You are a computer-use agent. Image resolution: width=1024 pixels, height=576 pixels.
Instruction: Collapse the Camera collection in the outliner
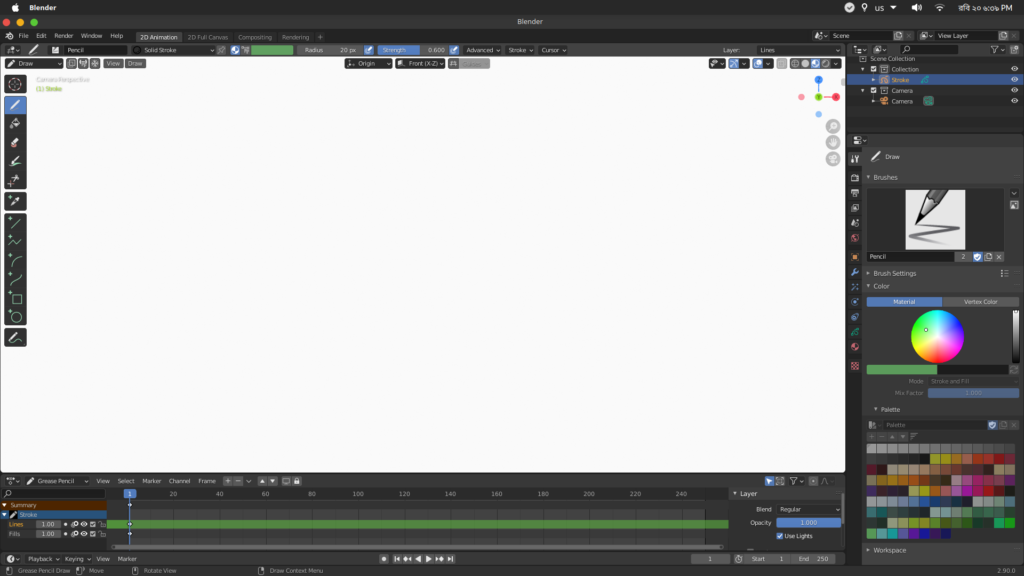[x=861, y=91]
